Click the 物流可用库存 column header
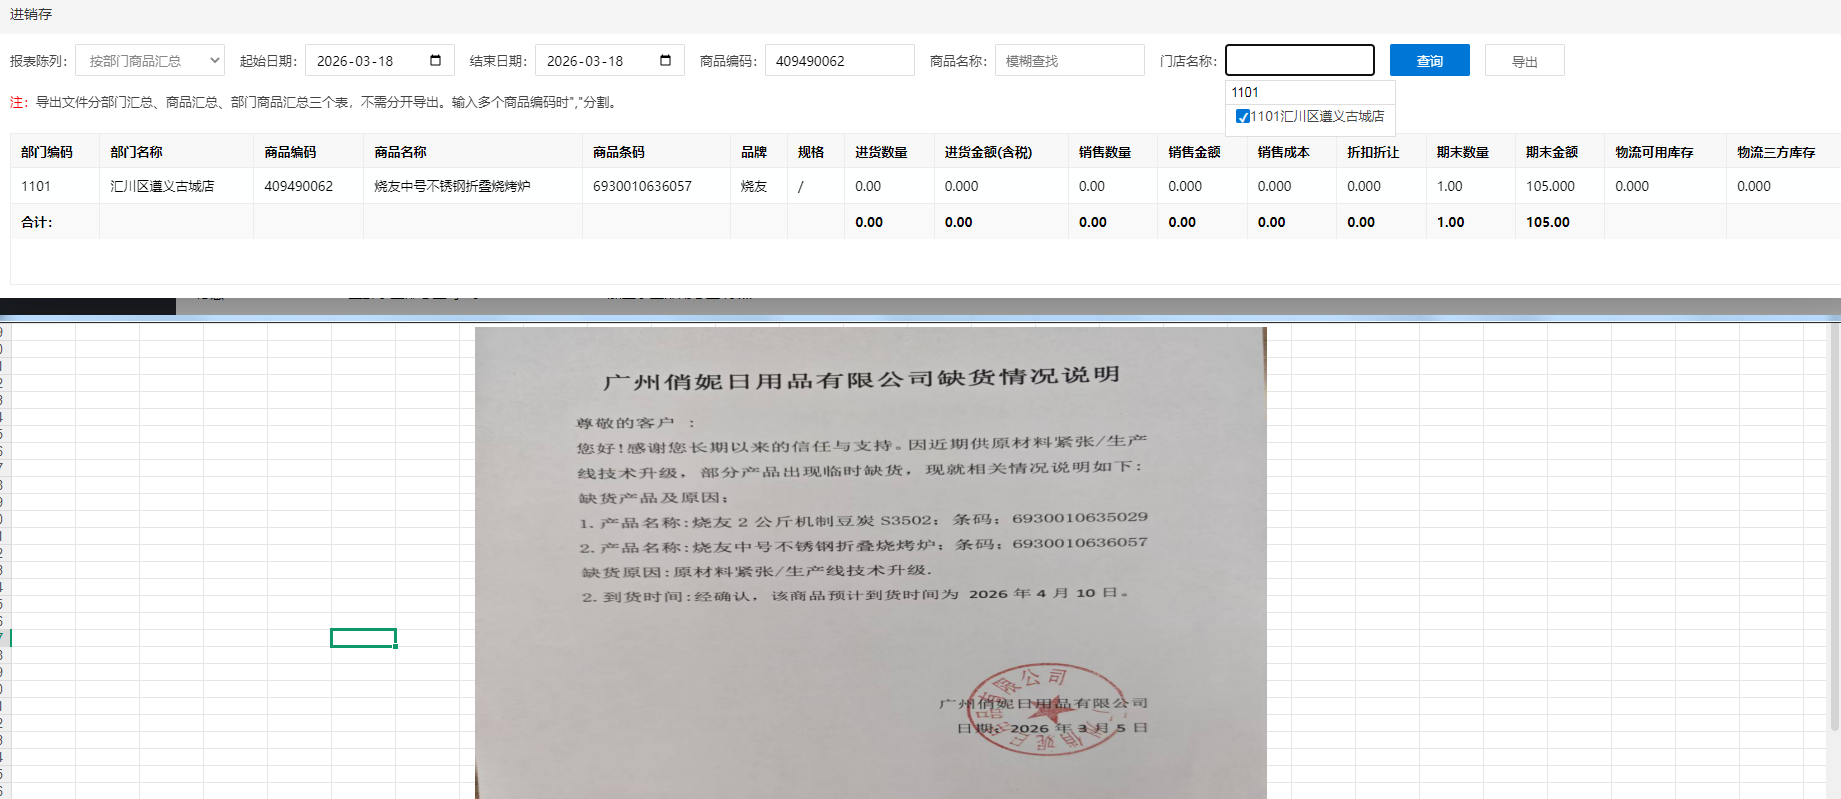Image resolution: width=1841 pixels, height=799 pixels. point(1654,152)
